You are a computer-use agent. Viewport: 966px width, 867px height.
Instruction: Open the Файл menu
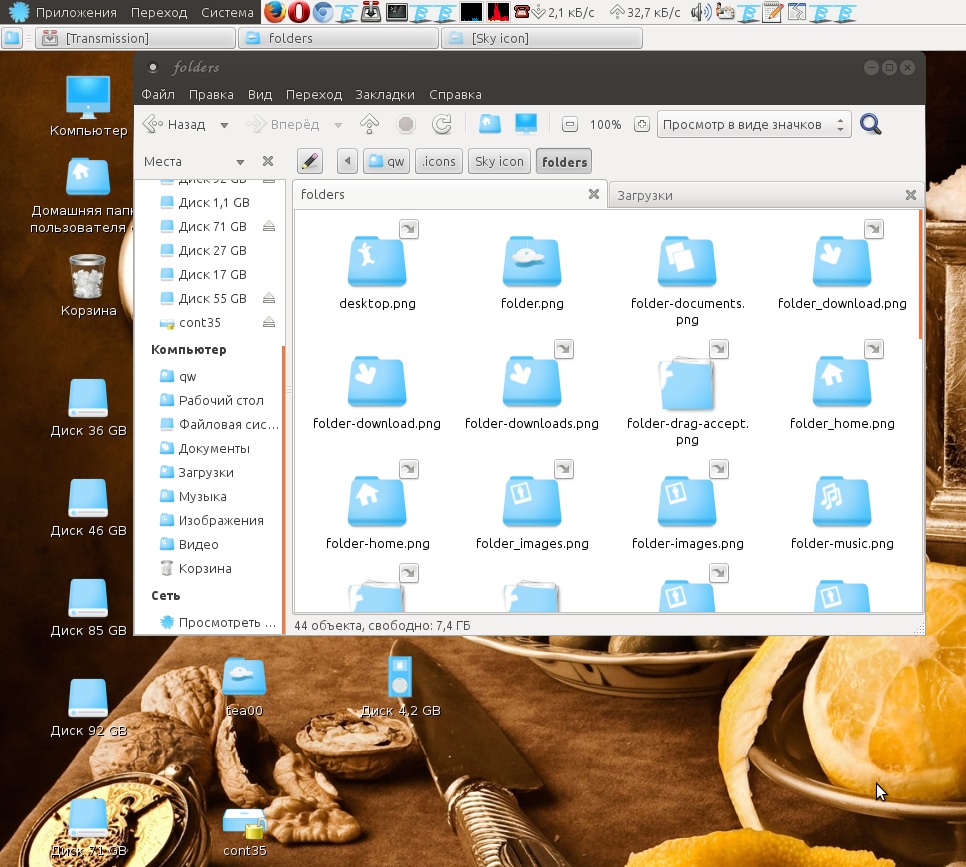pos(158,94)
